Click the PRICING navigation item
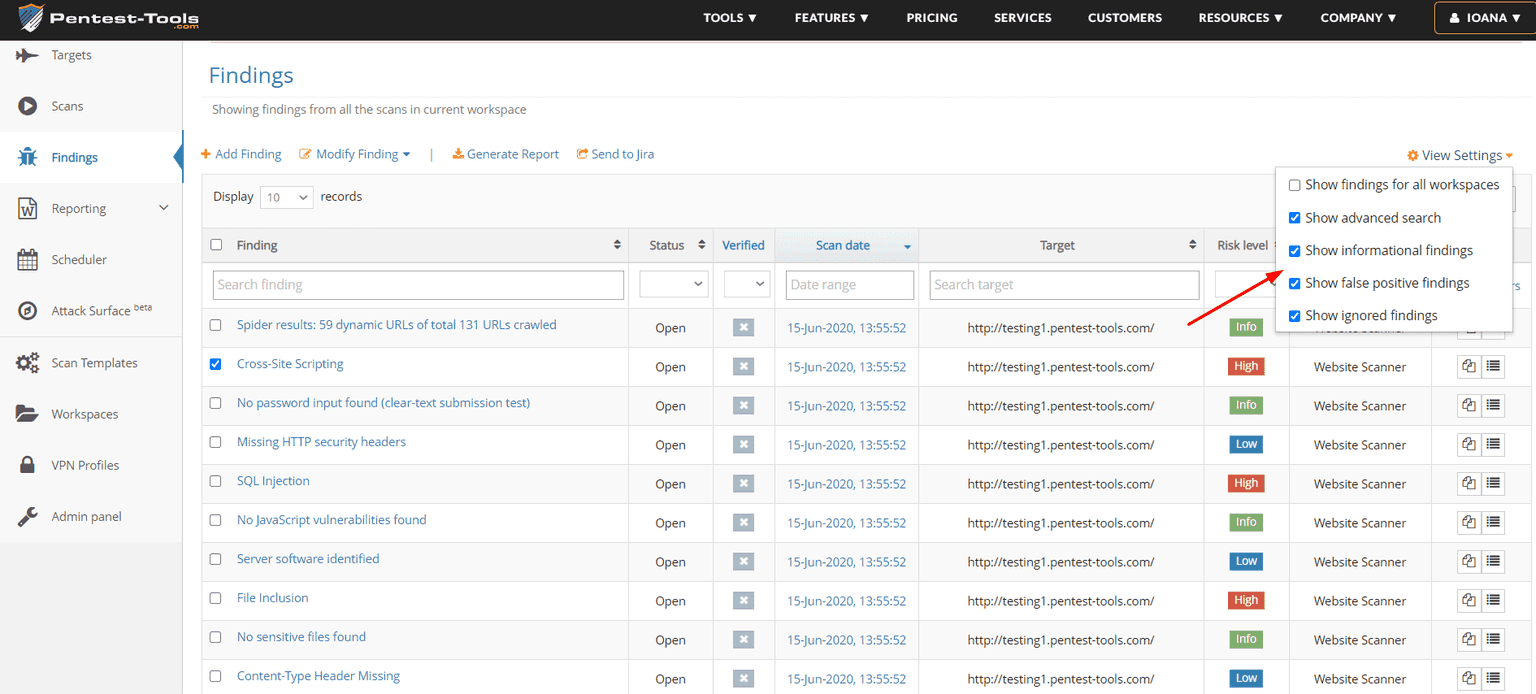Viewport: 1536px width, 694px height. (x=931, y=18)
